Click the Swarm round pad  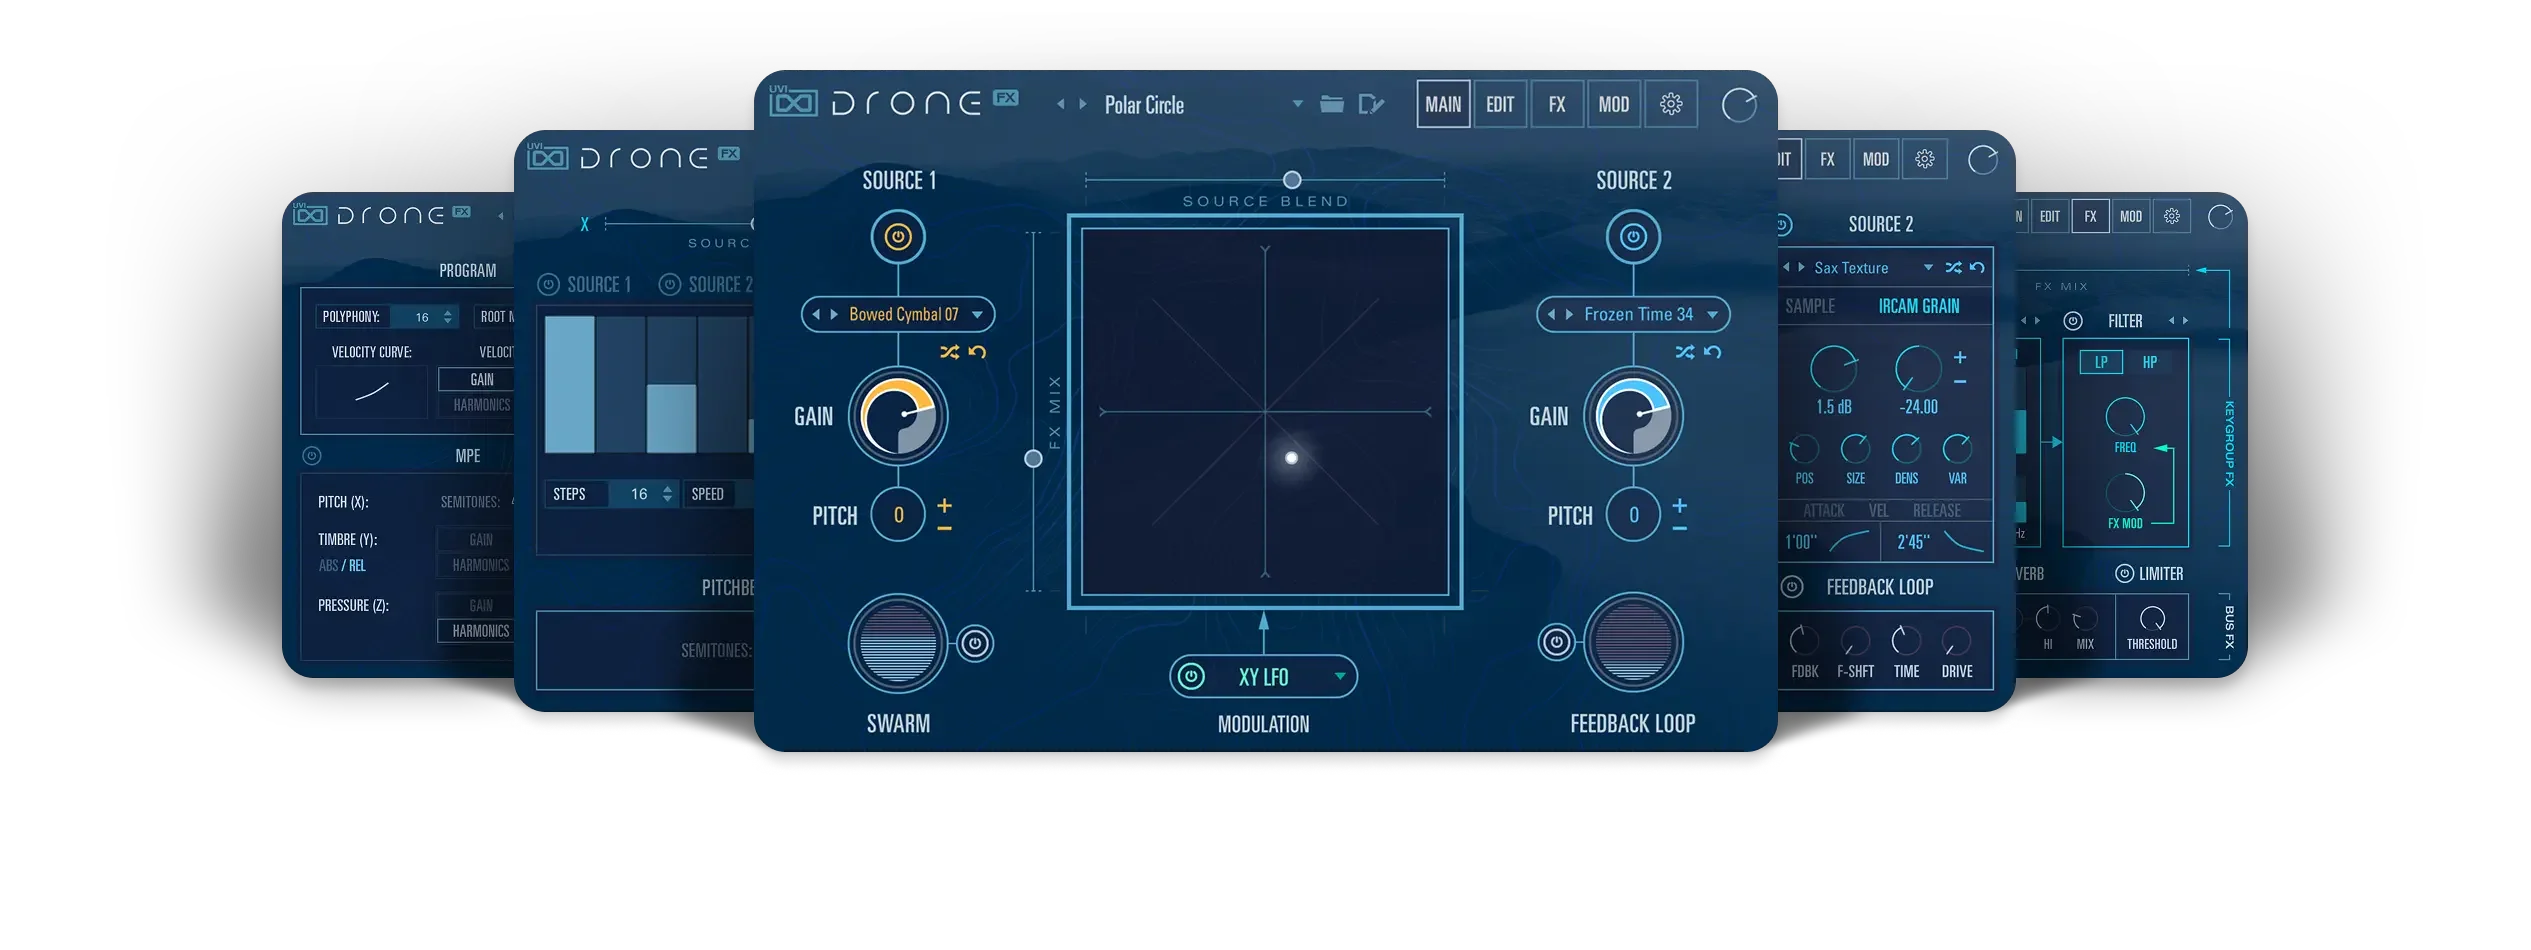[897, 643]
